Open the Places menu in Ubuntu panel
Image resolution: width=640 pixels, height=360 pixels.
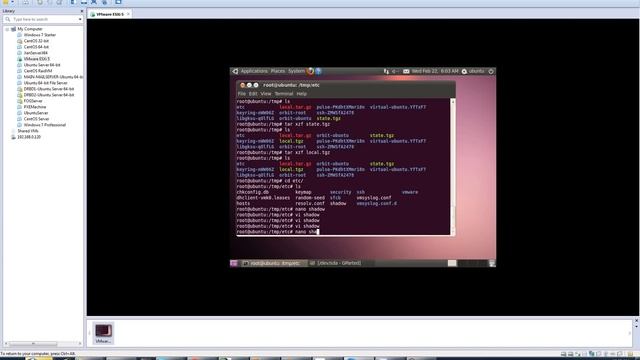click(x=278, y=71)
